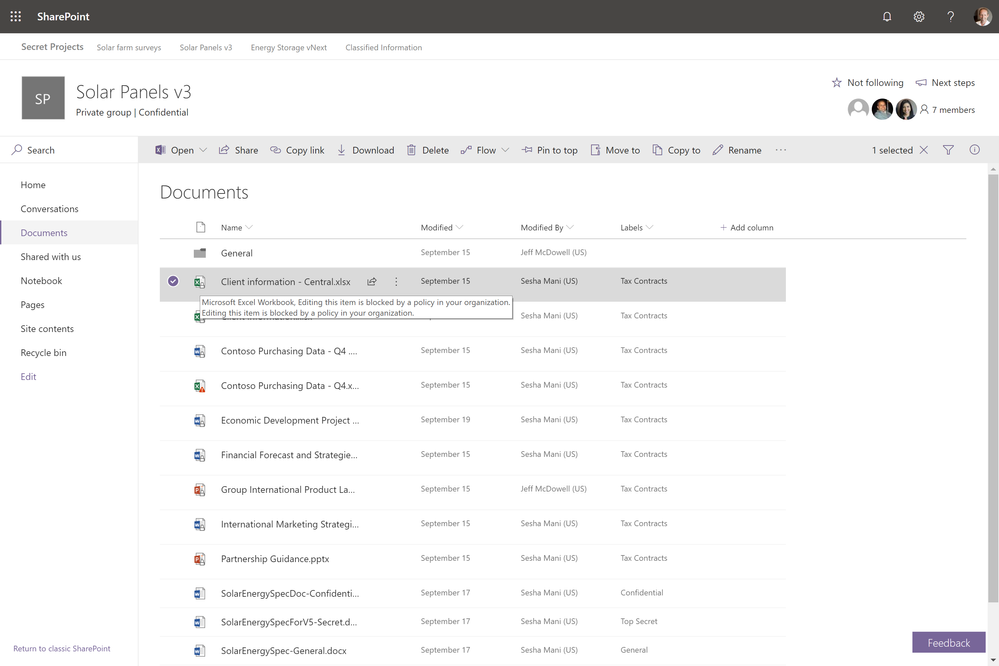Click Return to classic SharePoint link

point(62,648)
